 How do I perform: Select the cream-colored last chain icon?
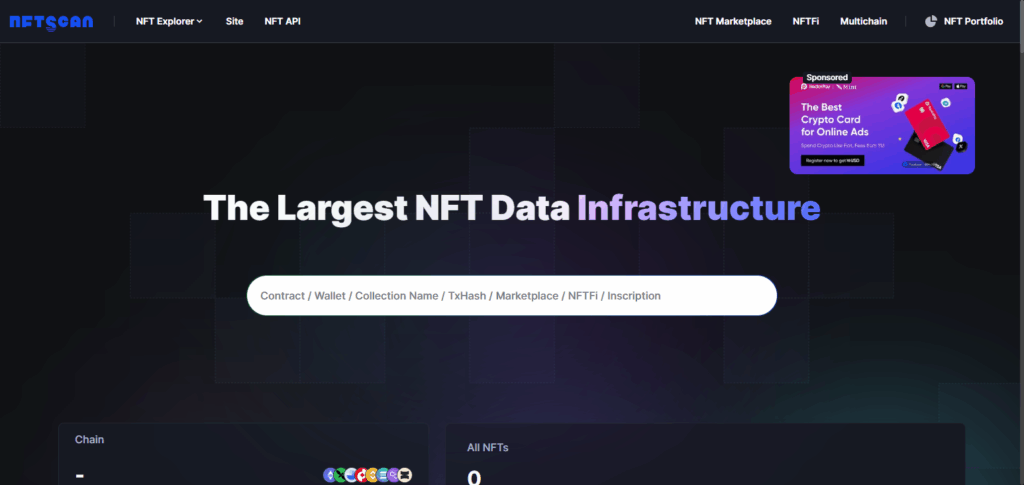tap(405, 475)
